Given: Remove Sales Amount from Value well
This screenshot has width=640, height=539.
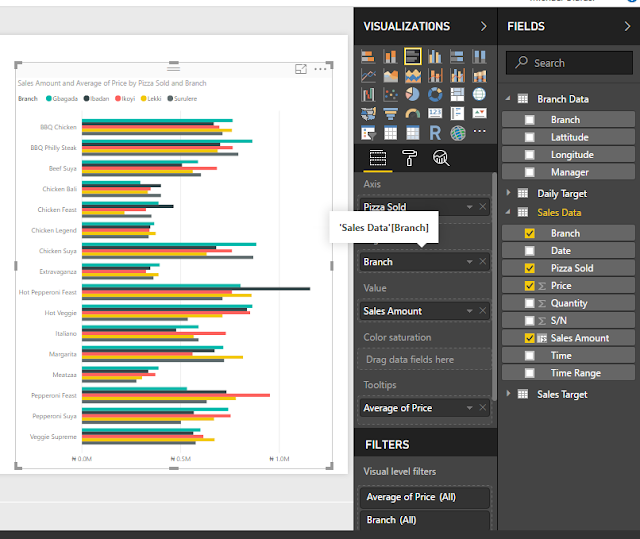Looking at the screenshot, I should click(482, 311).
